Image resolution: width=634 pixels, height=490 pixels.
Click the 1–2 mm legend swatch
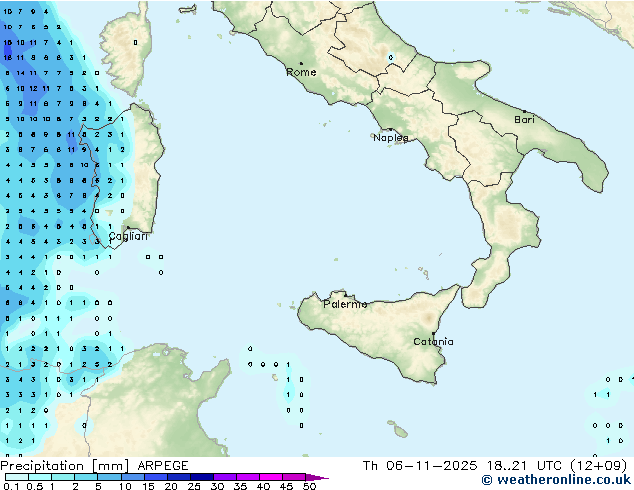coord(63,477)
